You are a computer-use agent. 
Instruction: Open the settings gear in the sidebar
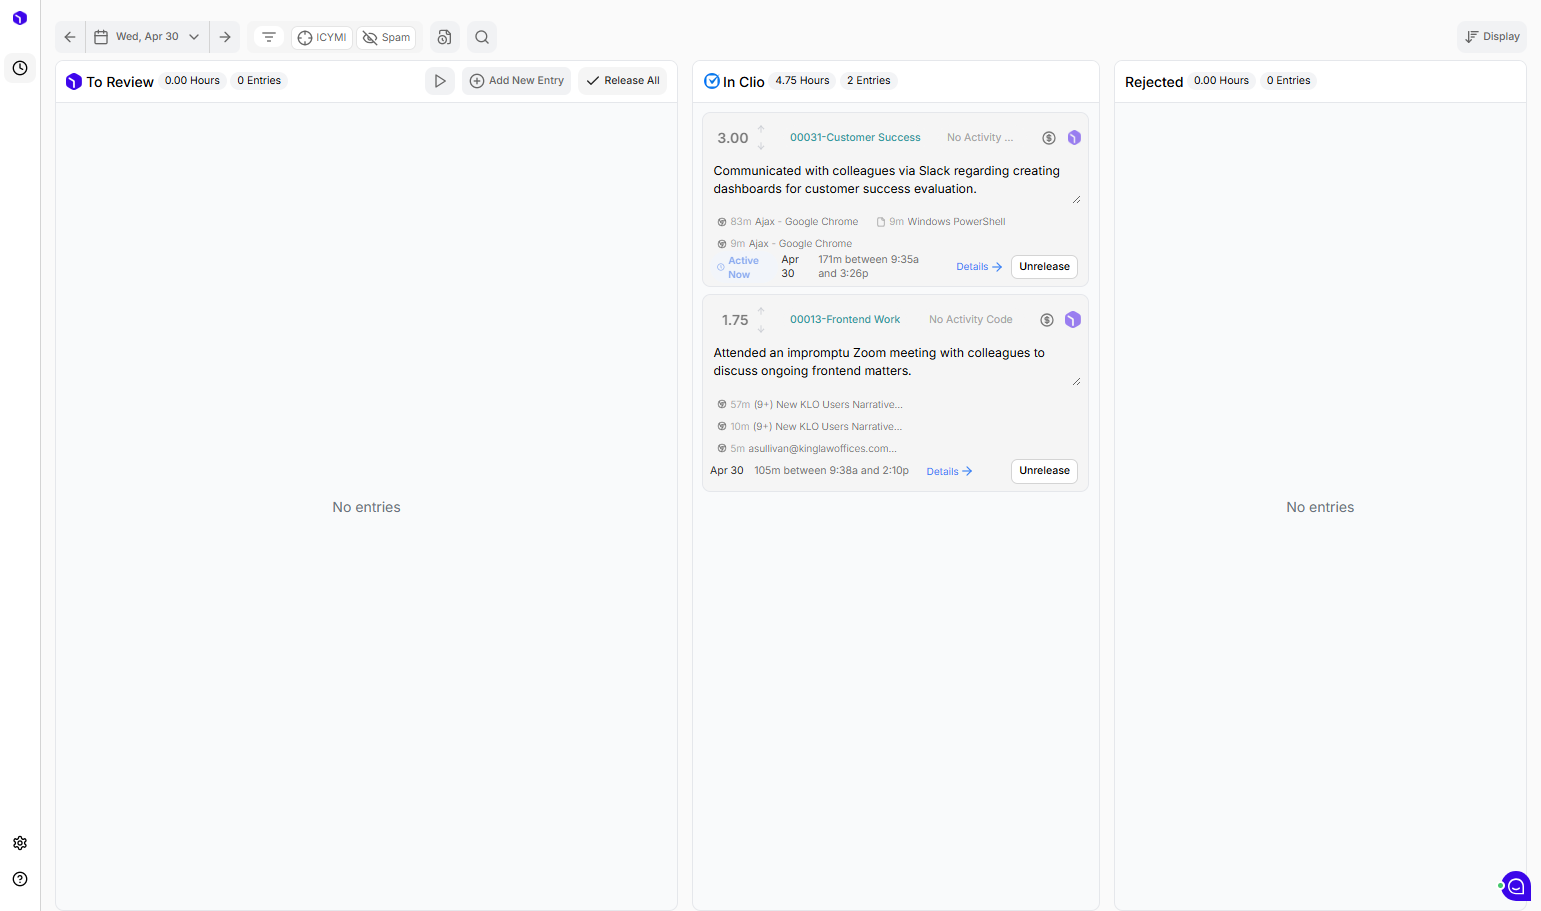20,843
